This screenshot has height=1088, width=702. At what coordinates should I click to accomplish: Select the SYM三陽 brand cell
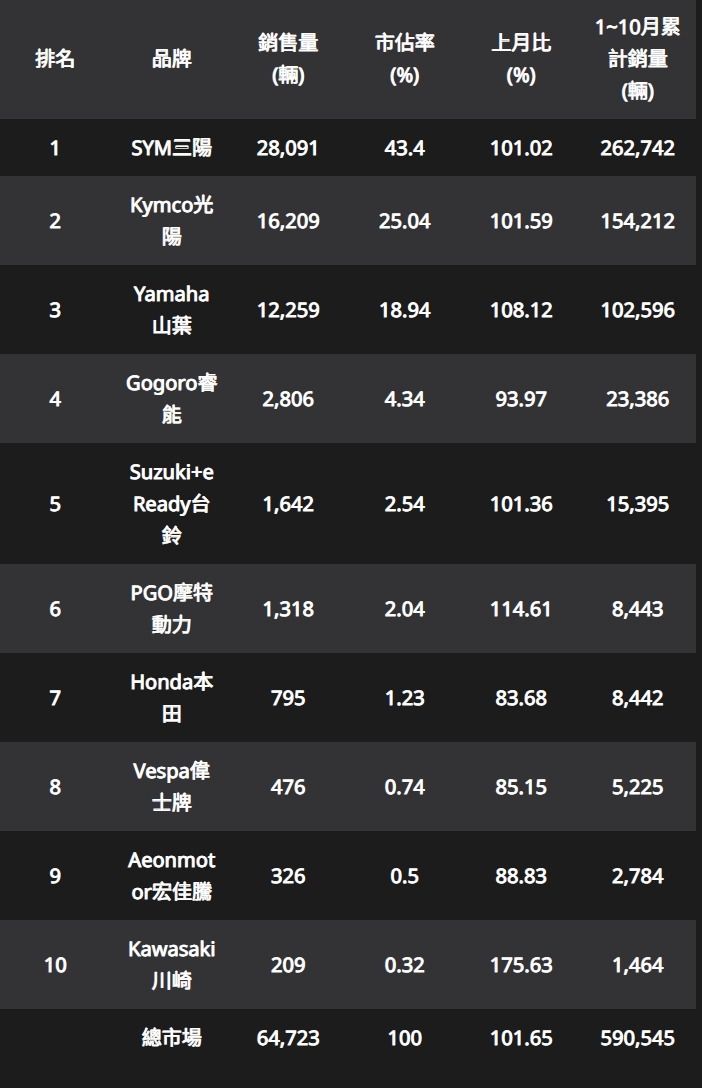point(171,148)
